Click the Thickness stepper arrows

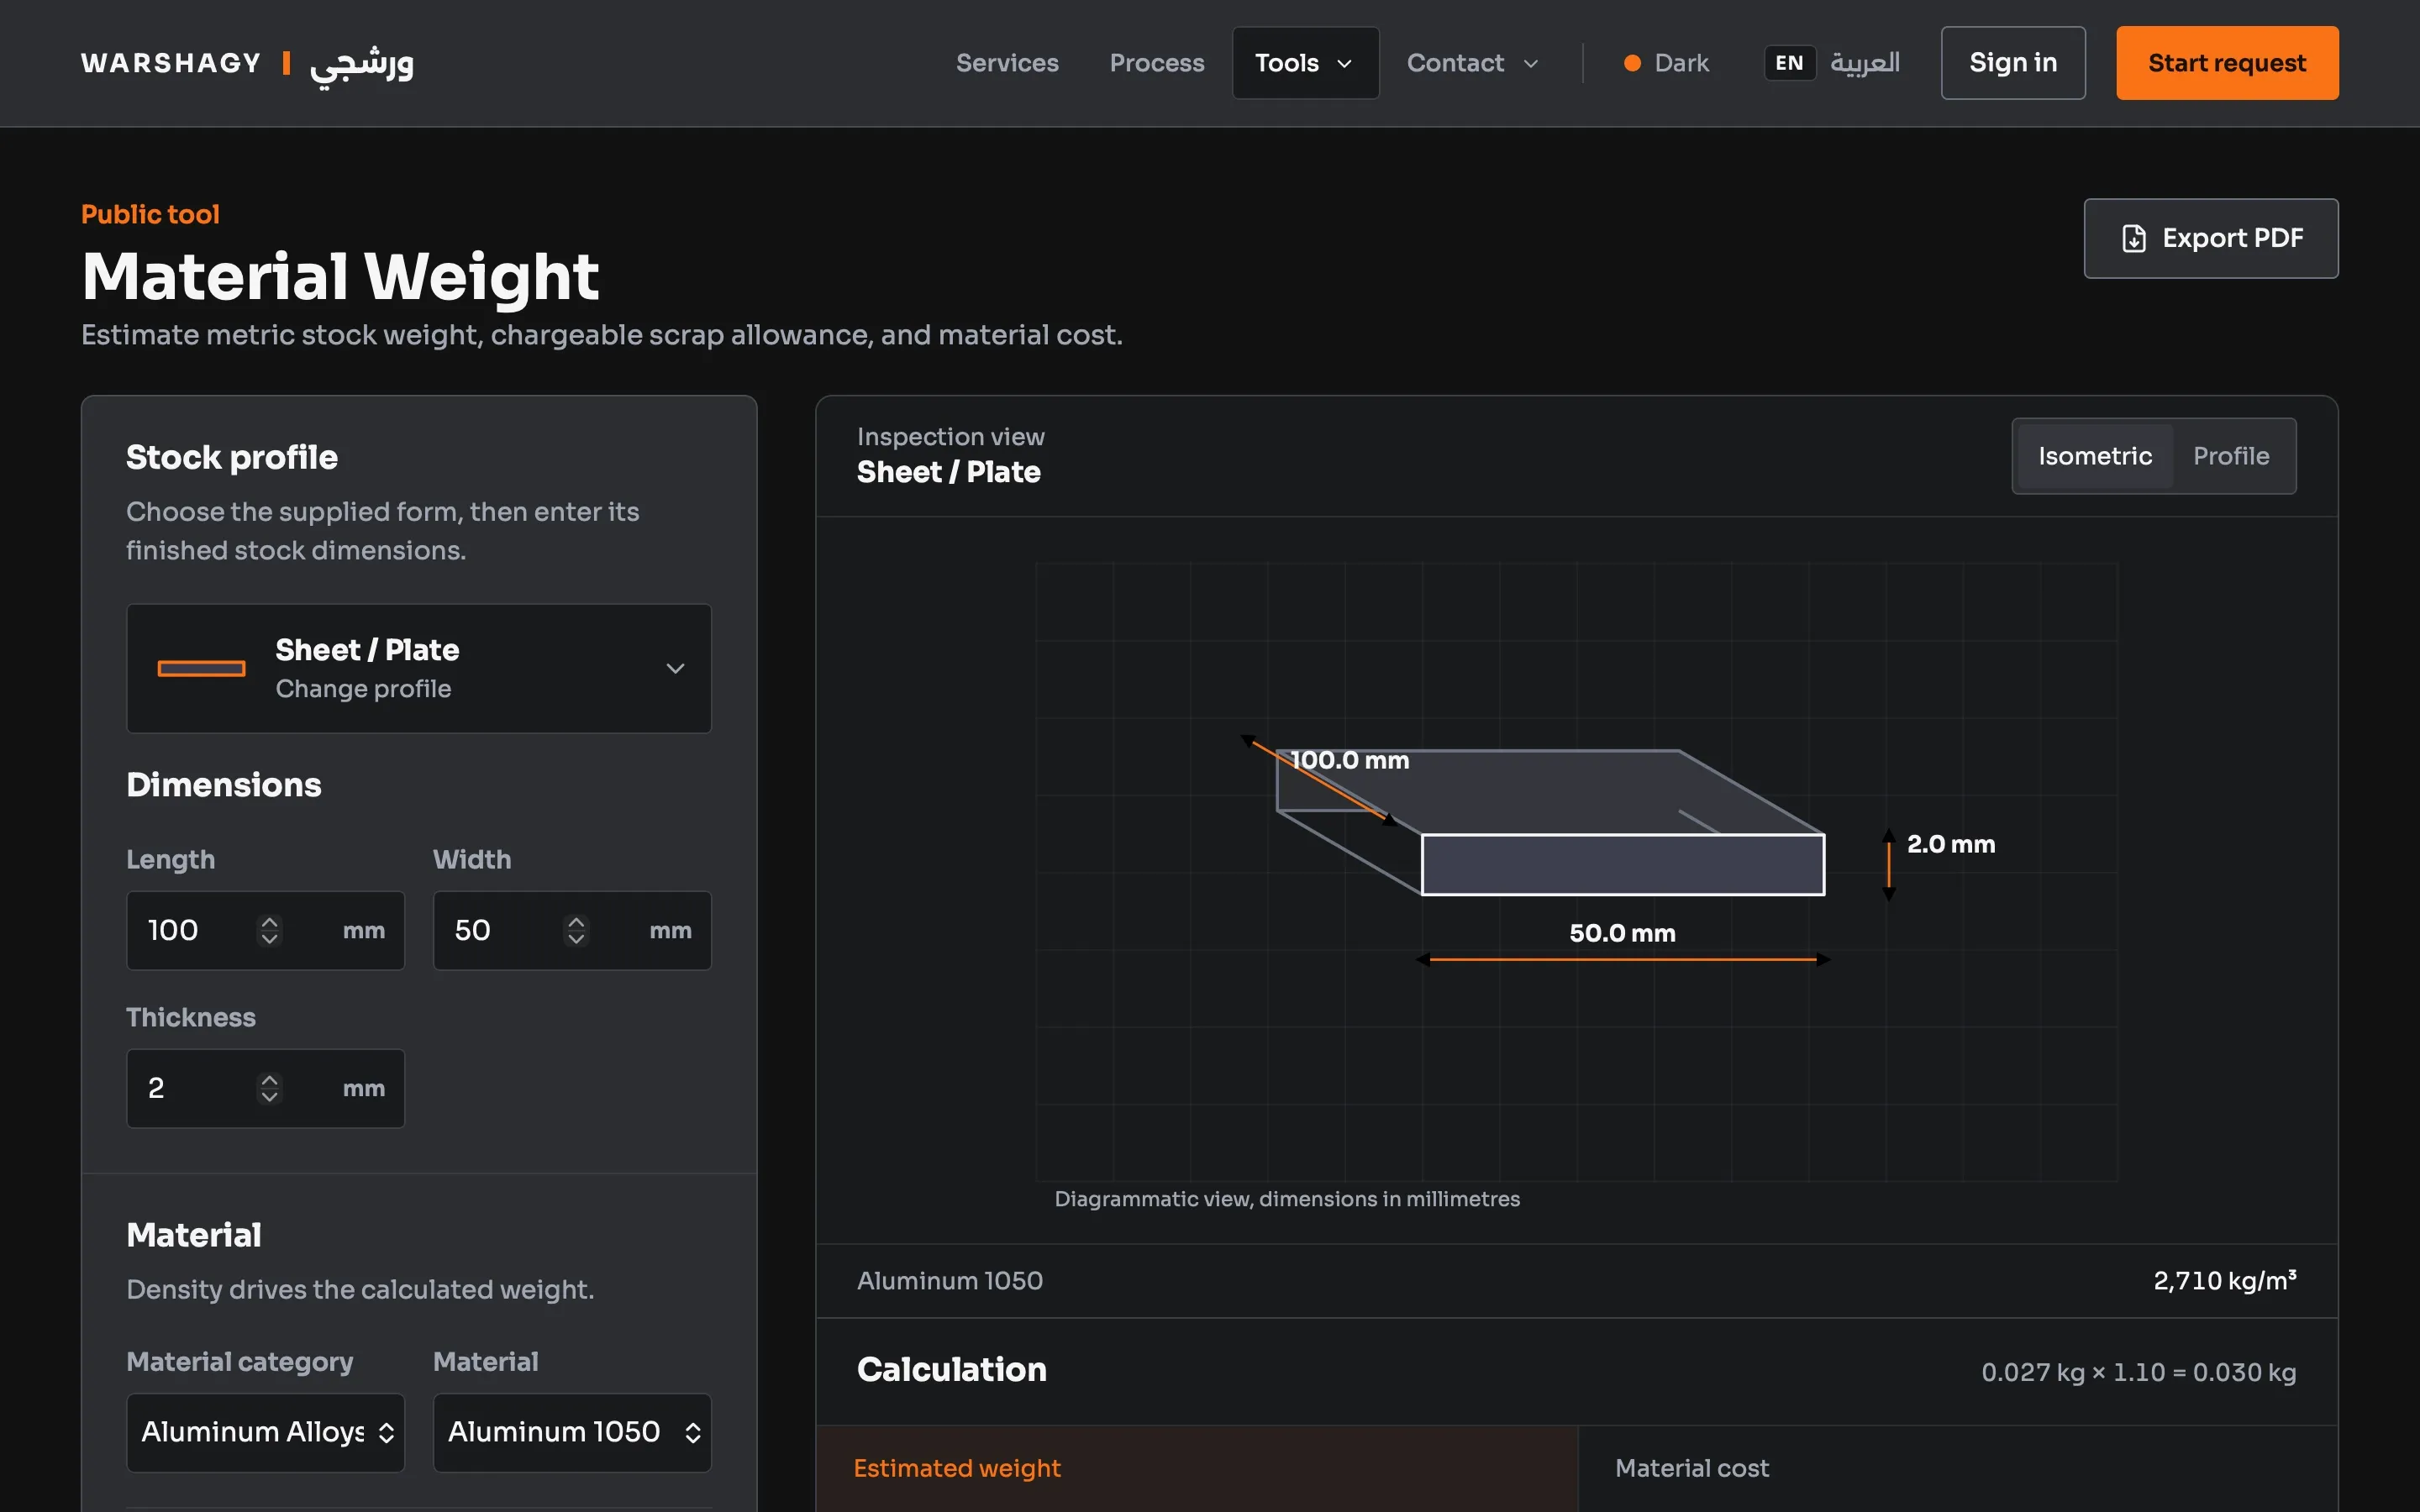click(269, 1088)
